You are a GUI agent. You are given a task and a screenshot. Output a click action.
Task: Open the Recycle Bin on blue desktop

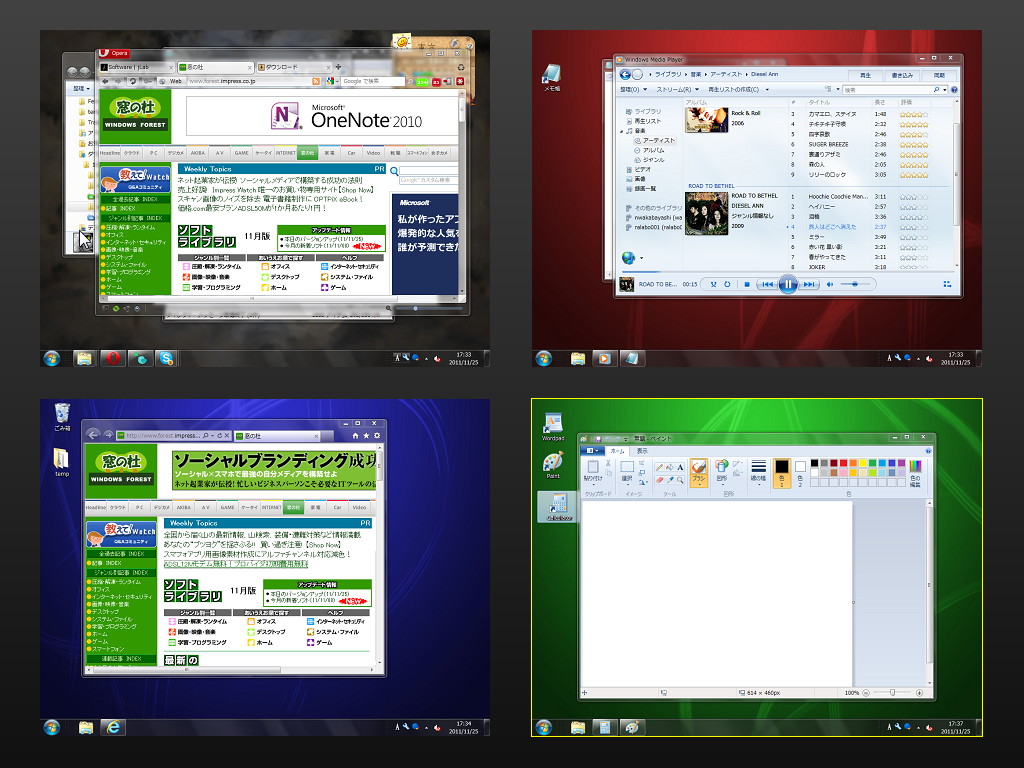click(x=62, y=417)
